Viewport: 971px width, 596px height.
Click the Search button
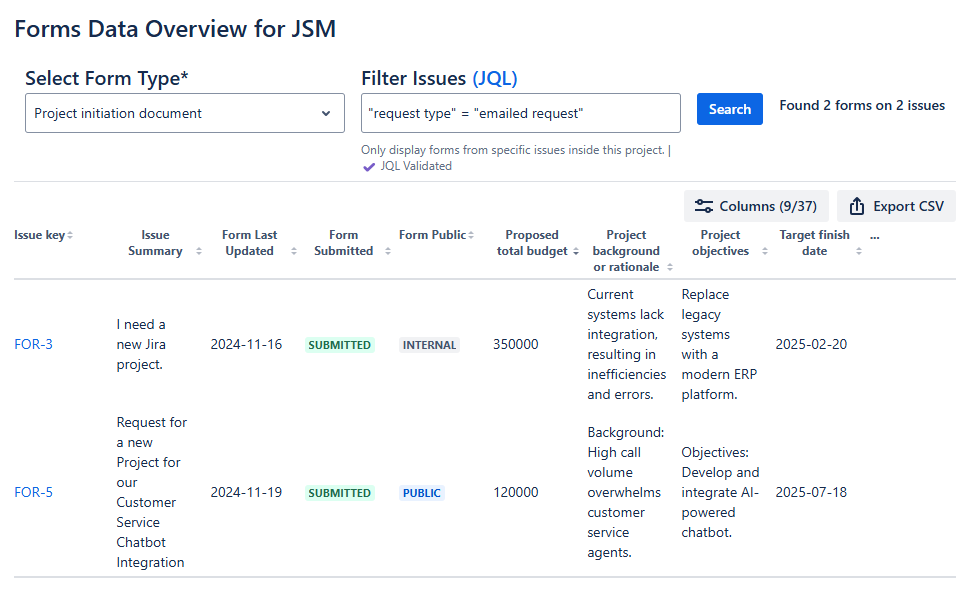[x=729, y=109]
